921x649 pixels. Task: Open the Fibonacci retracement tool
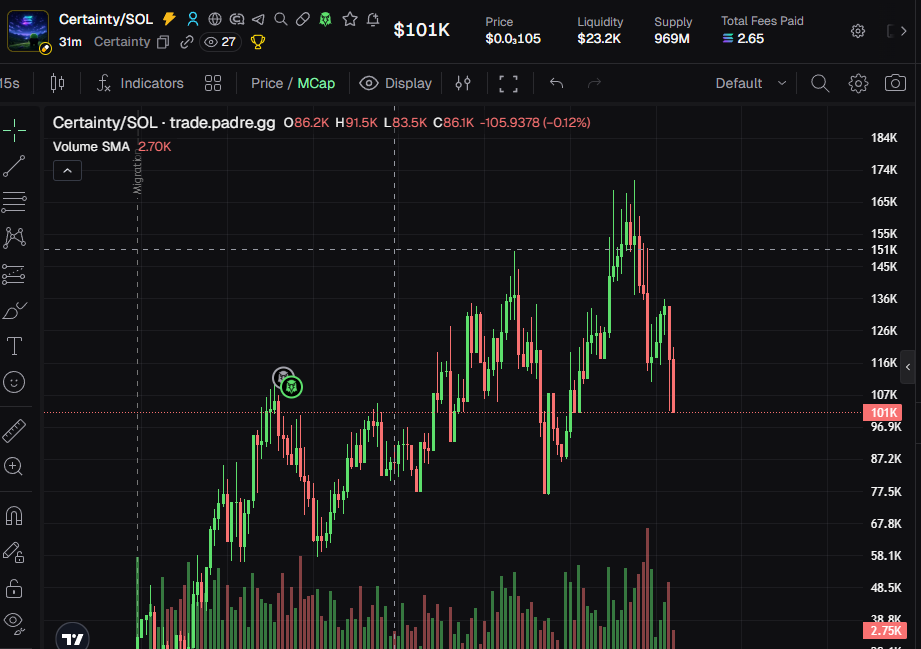[14, 202]
